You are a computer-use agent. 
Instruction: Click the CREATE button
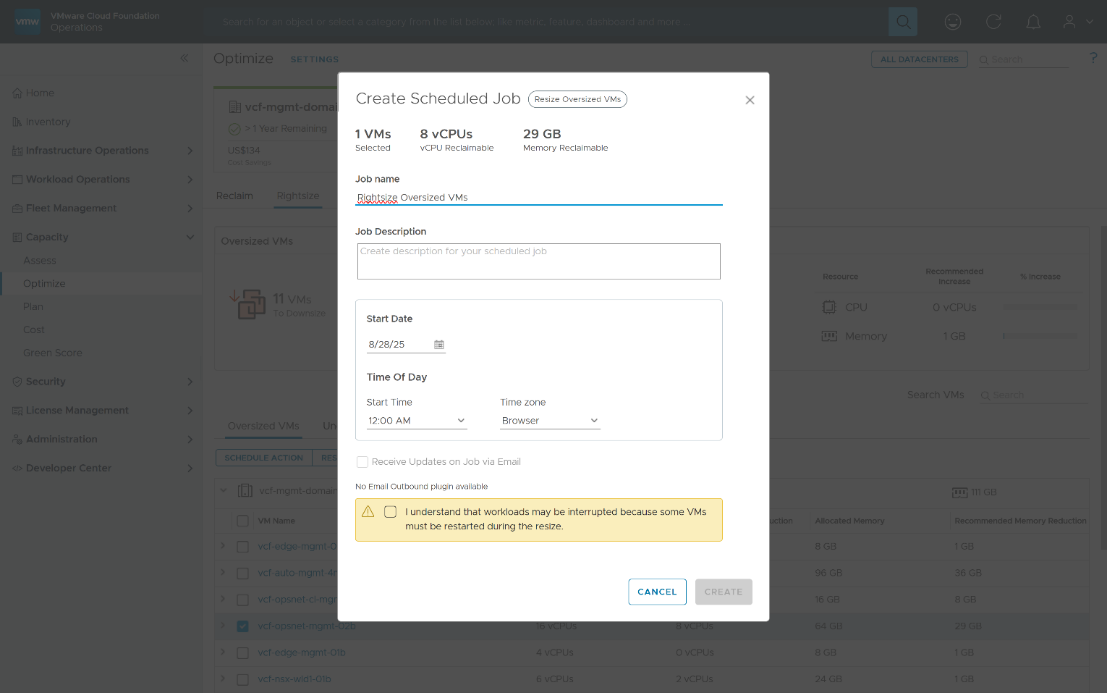click(723, 591)
